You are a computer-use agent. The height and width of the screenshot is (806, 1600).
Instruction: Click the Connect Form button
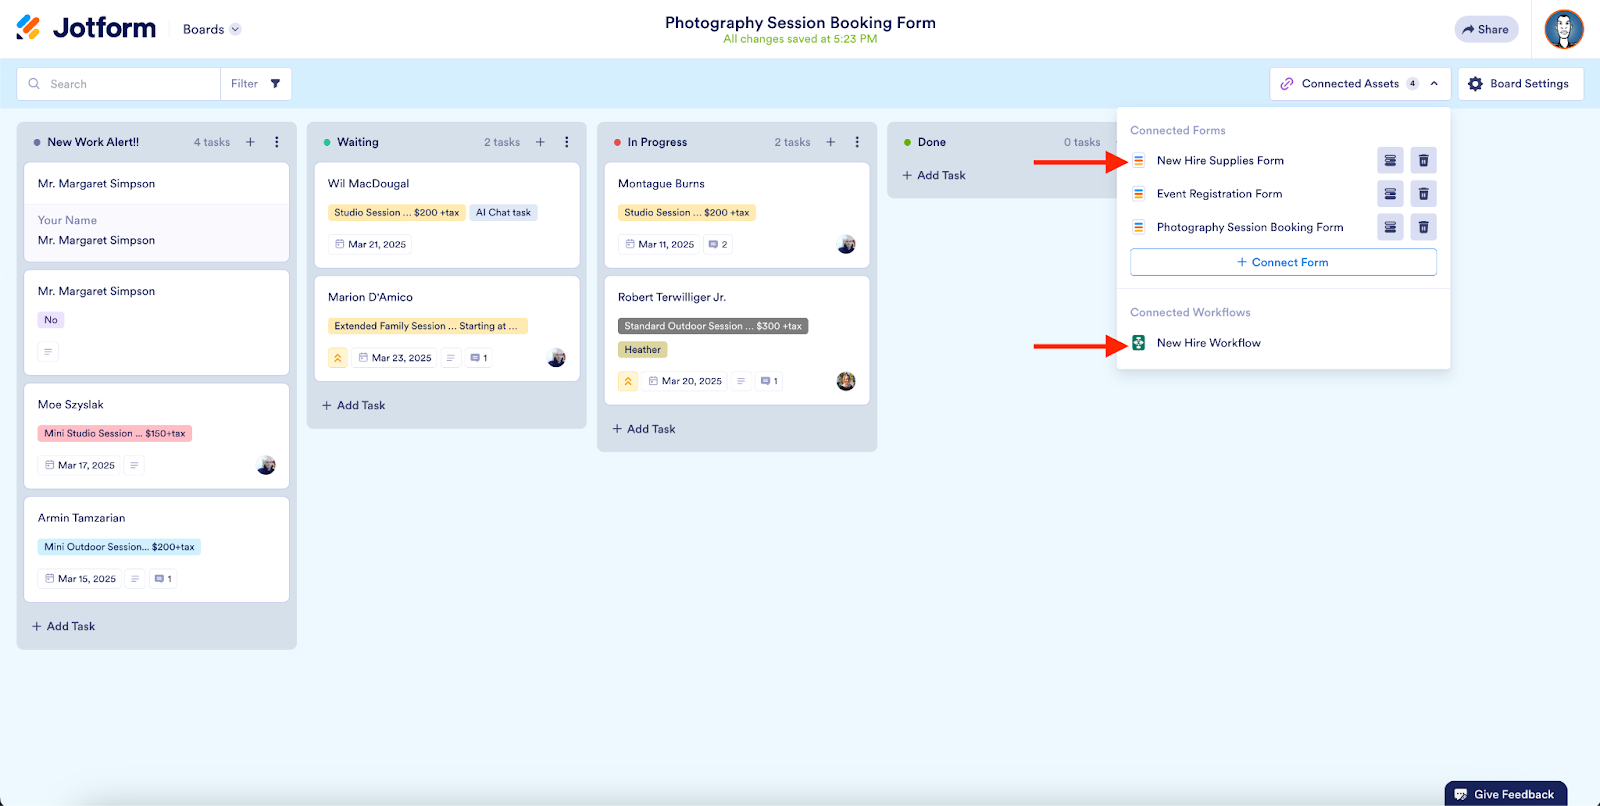(x=1282, y=262)
